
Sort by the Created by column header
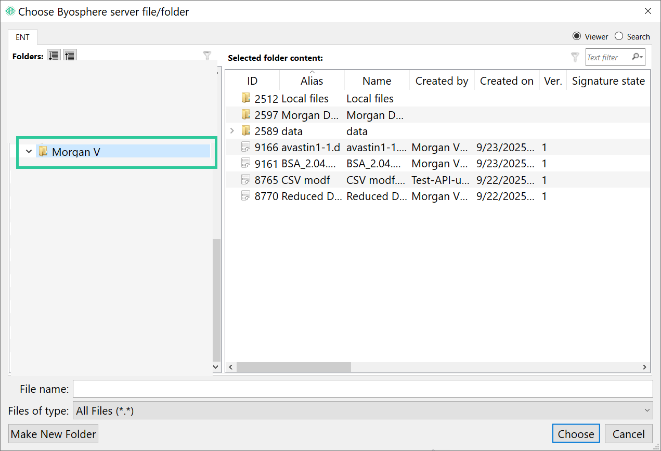click(x=442, y=81)
